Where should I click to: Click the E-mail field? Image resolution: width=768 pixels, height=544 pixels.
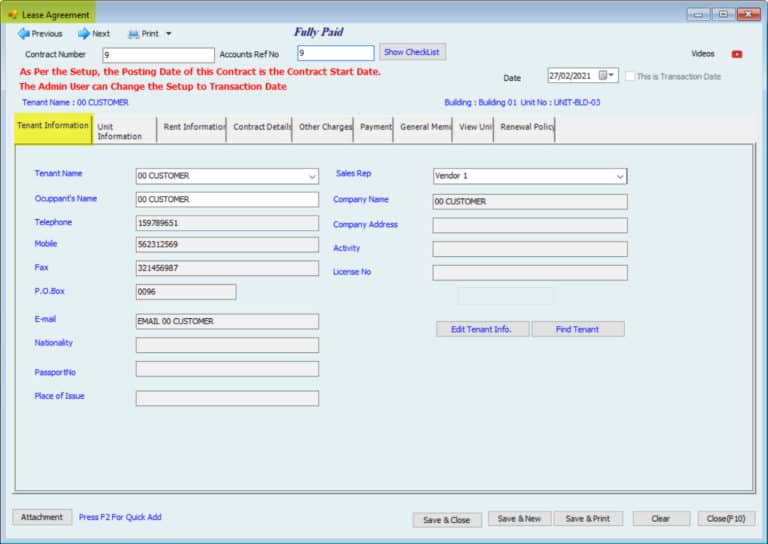point(227,321)
